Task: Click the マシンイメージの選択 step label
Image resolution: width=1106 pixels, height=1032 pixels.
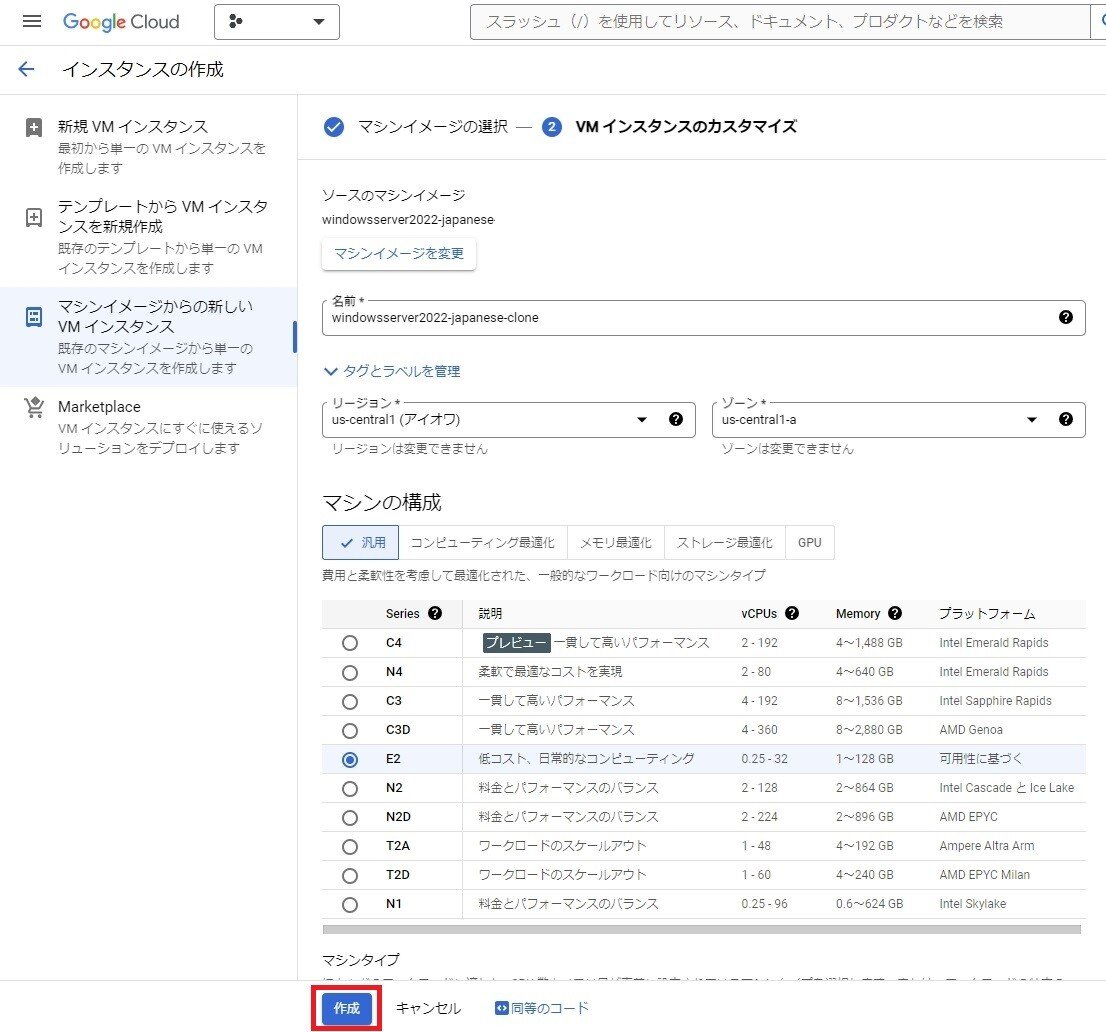Action: pos(433,127)
